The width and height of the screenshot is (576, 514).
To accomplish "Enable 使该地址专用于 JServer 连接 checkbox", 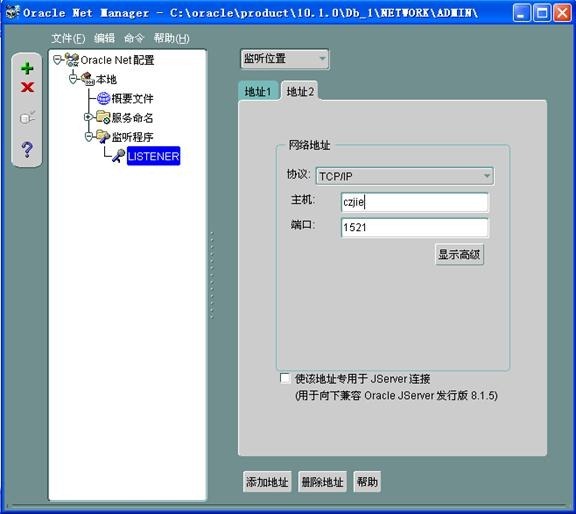I will [x=285, y=378].
